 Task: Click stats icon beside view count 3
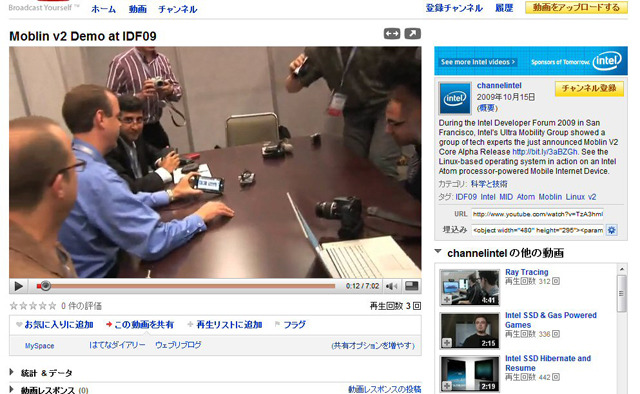[417, 306]
